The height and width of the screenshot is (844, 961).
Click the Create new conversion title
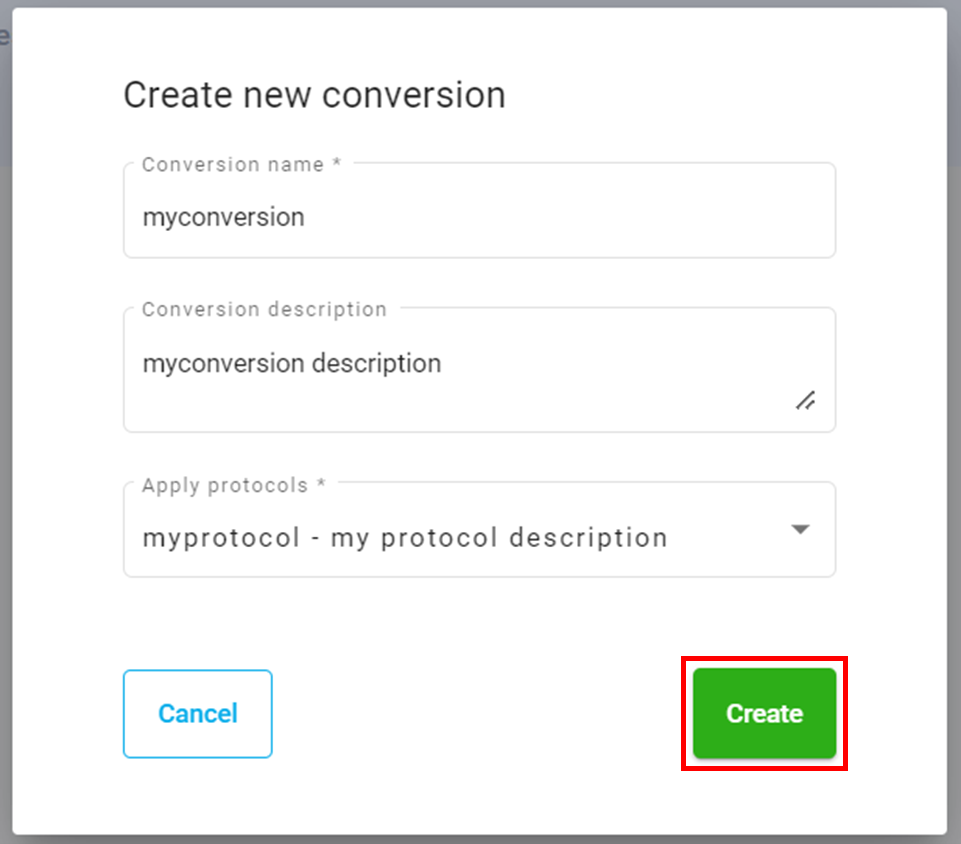pos(314,95)
